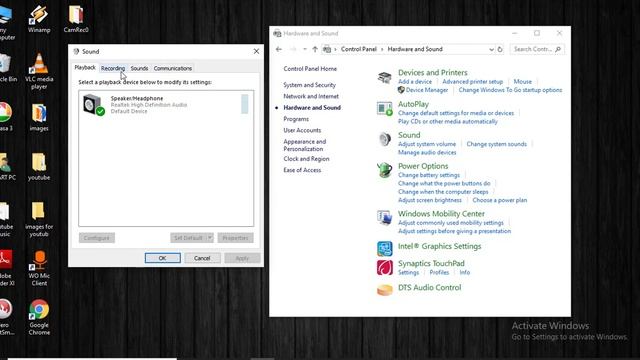Click the Synaptics TouchPad icon

tap(384, 267)
